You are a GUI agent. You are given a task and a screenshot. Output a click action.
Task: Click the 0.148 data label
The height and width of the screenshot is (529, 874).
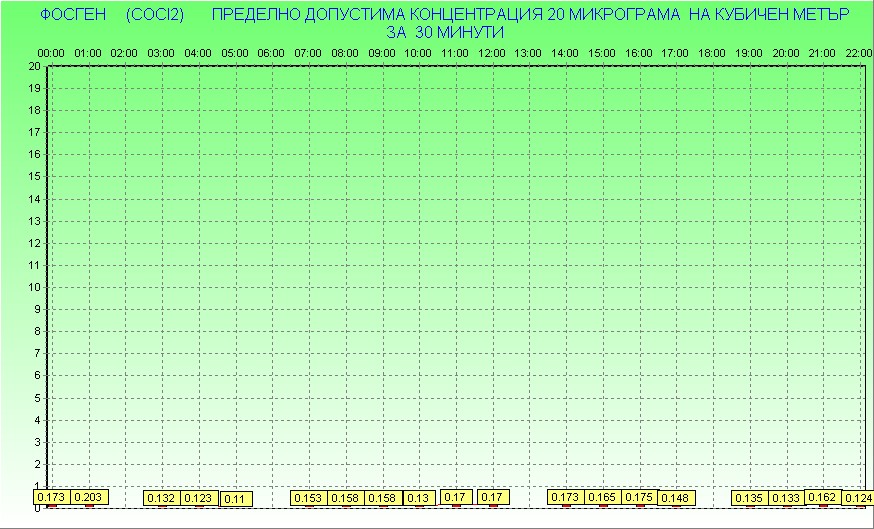coord(676,498)
